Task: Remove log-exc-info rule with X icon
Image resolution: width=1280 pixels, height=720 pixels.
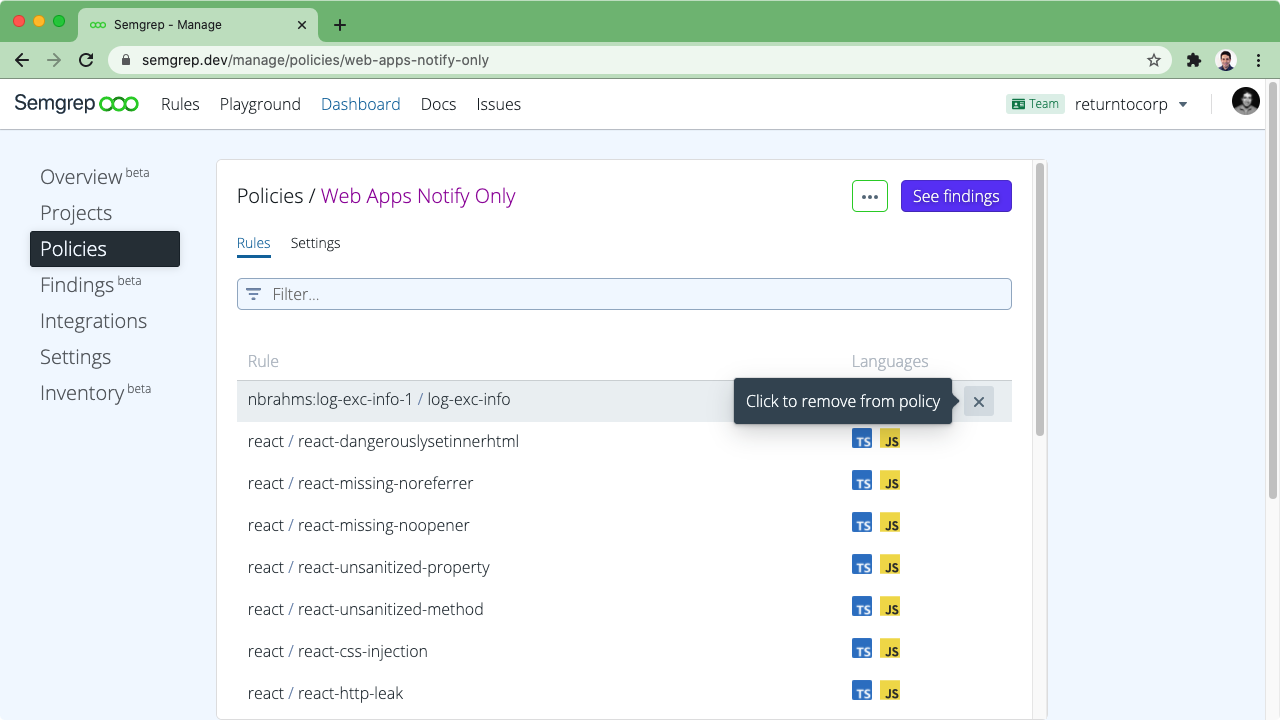Action: pos(979,401)
